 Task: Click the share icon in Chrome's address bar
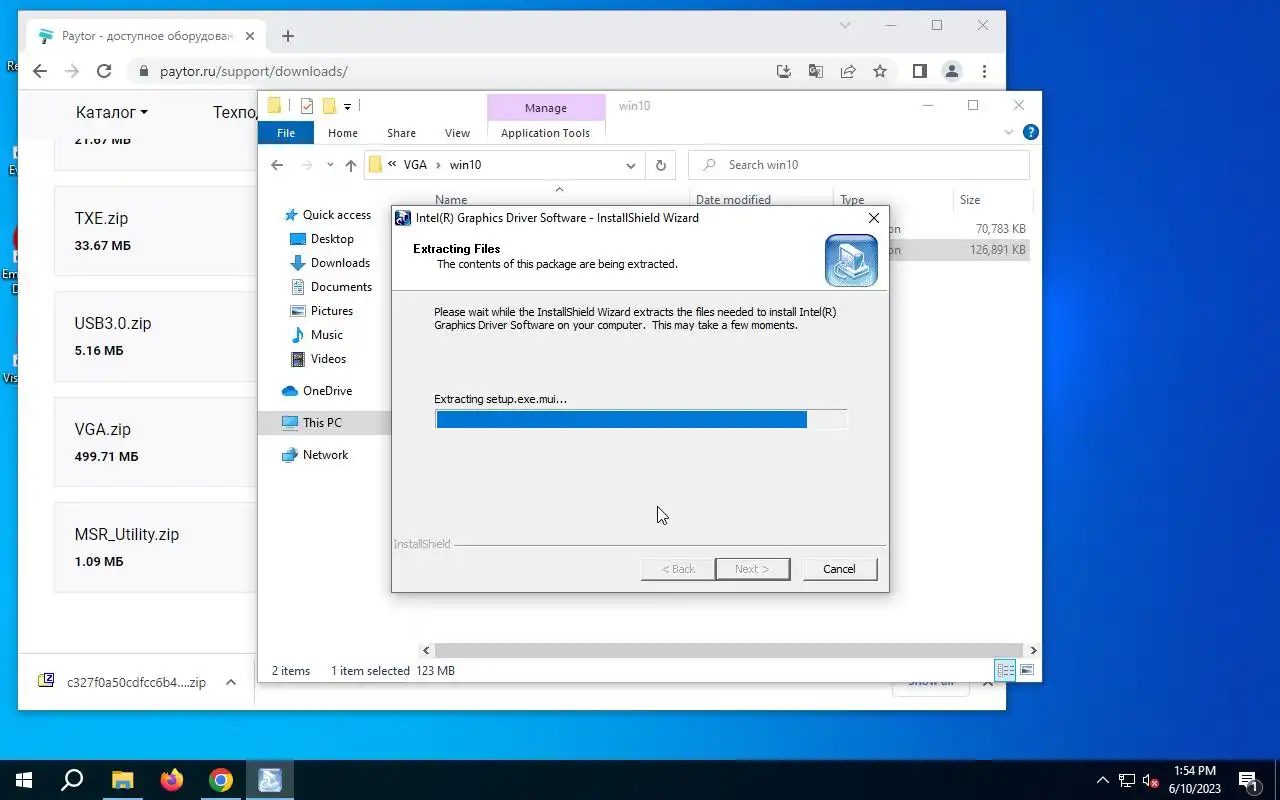(x=848, y=71)
